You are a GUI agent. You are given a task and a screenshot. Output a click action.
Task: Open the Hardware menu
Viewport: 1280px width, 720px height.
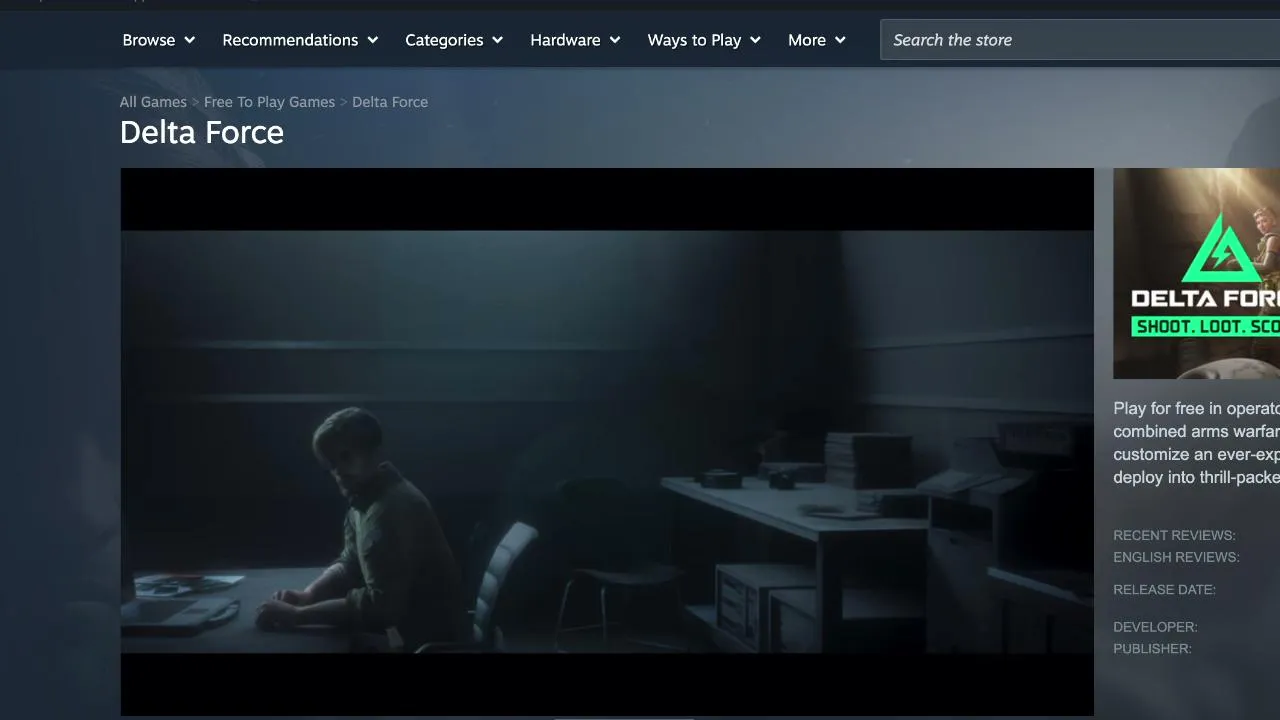coord(575,40)
